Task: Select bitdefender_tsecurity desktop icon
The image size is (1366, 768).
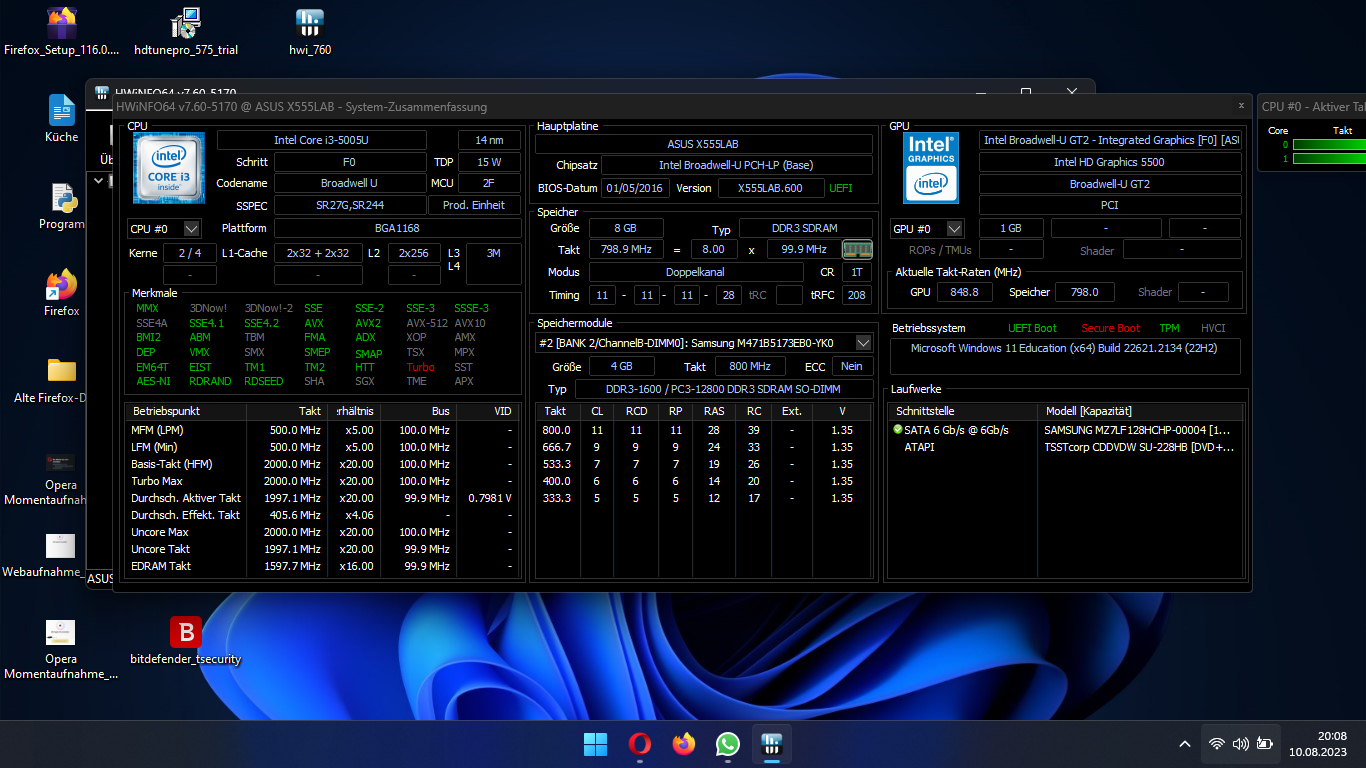Action: click(x=186, y=641)
